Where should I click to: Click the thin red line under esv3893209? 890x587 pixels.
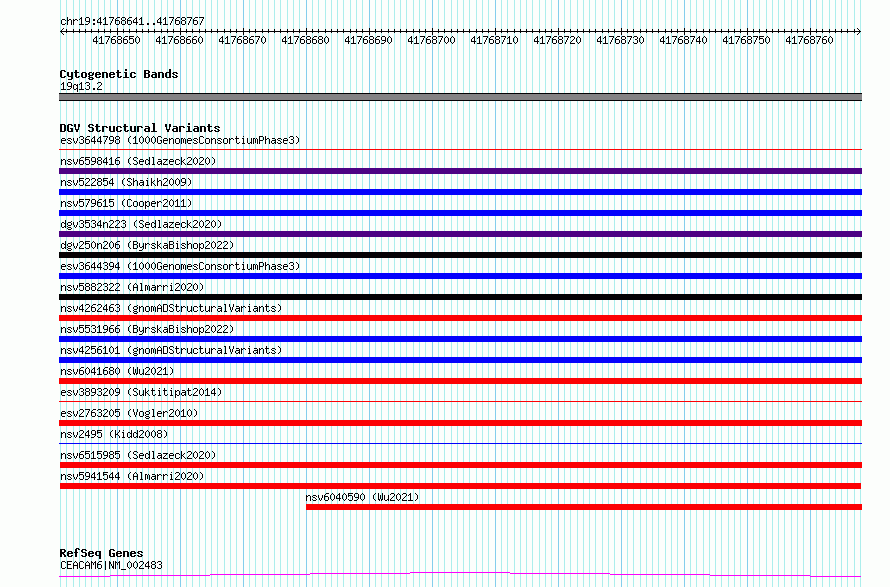pyautogui.click(x=460, y=402)
